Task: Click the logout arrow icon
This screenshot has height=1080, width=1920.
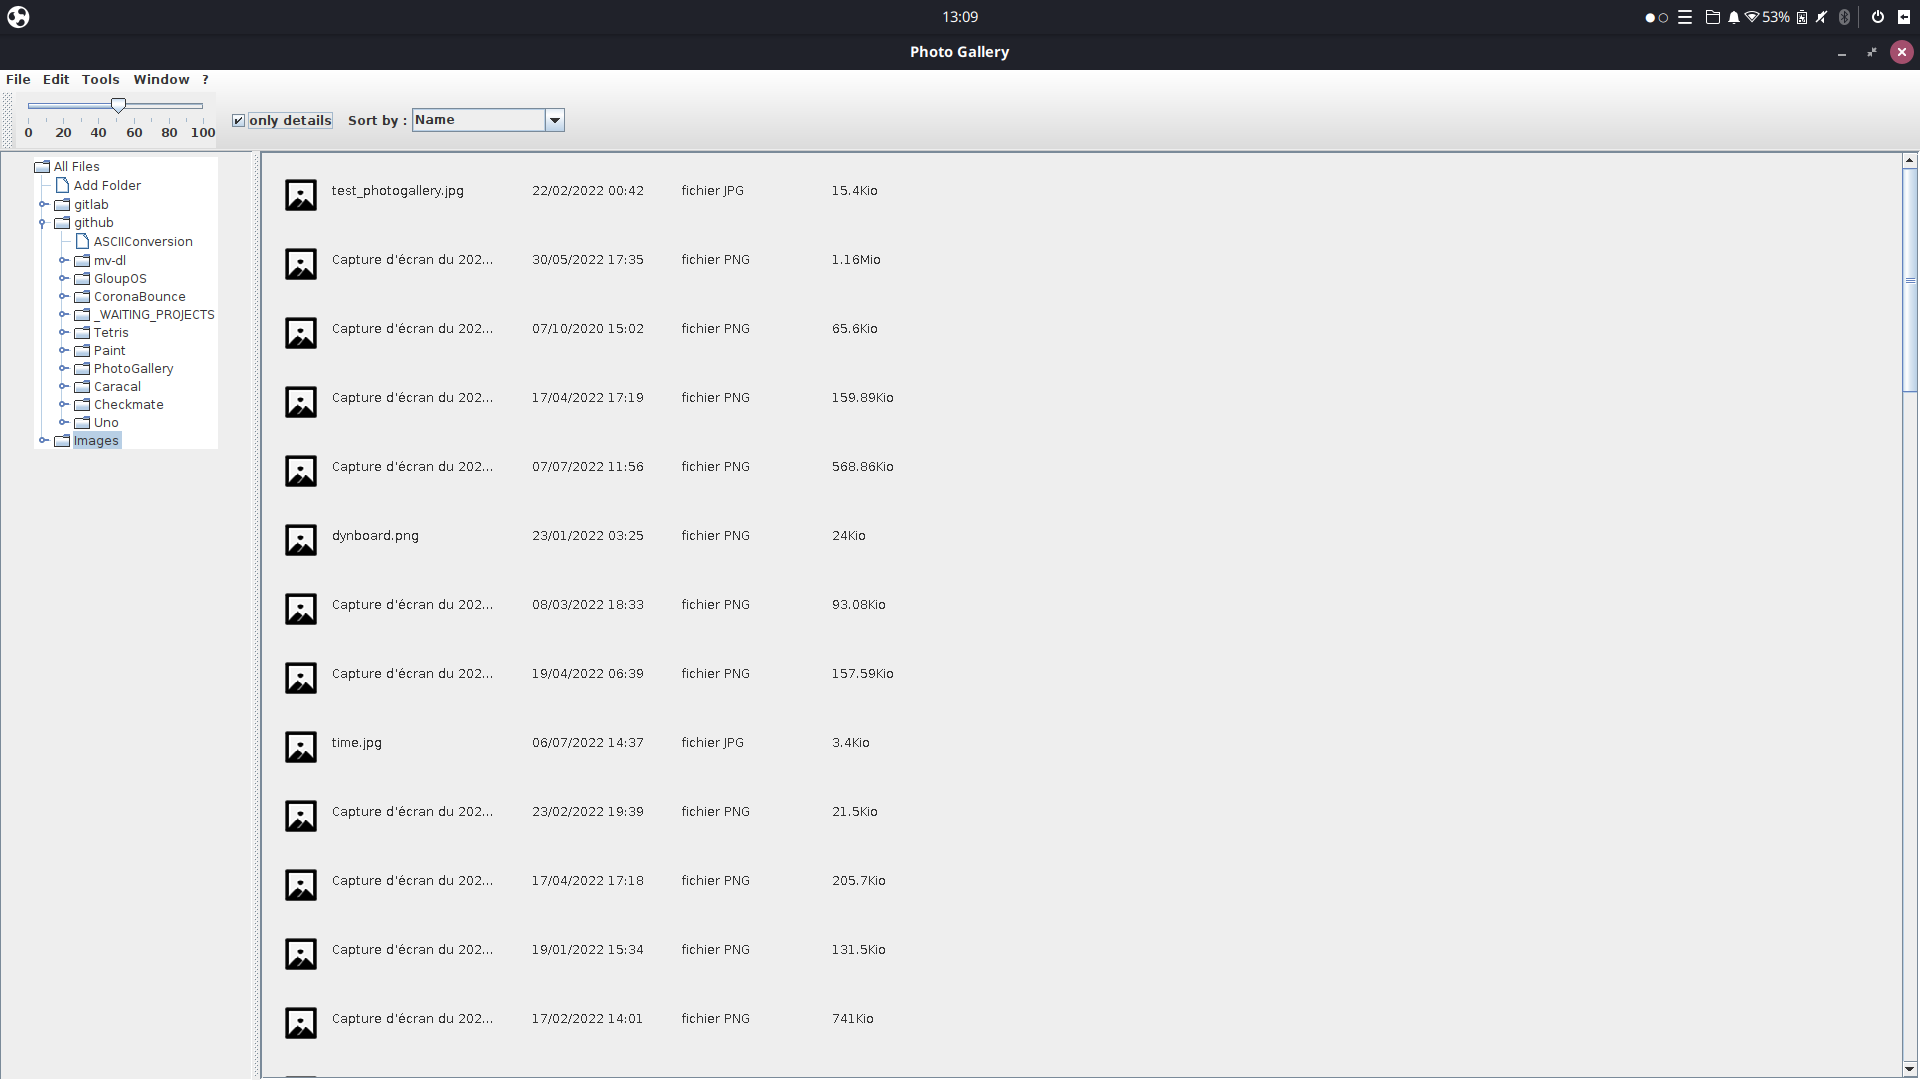Action: pyautogui.click(x=1904, y=17)
